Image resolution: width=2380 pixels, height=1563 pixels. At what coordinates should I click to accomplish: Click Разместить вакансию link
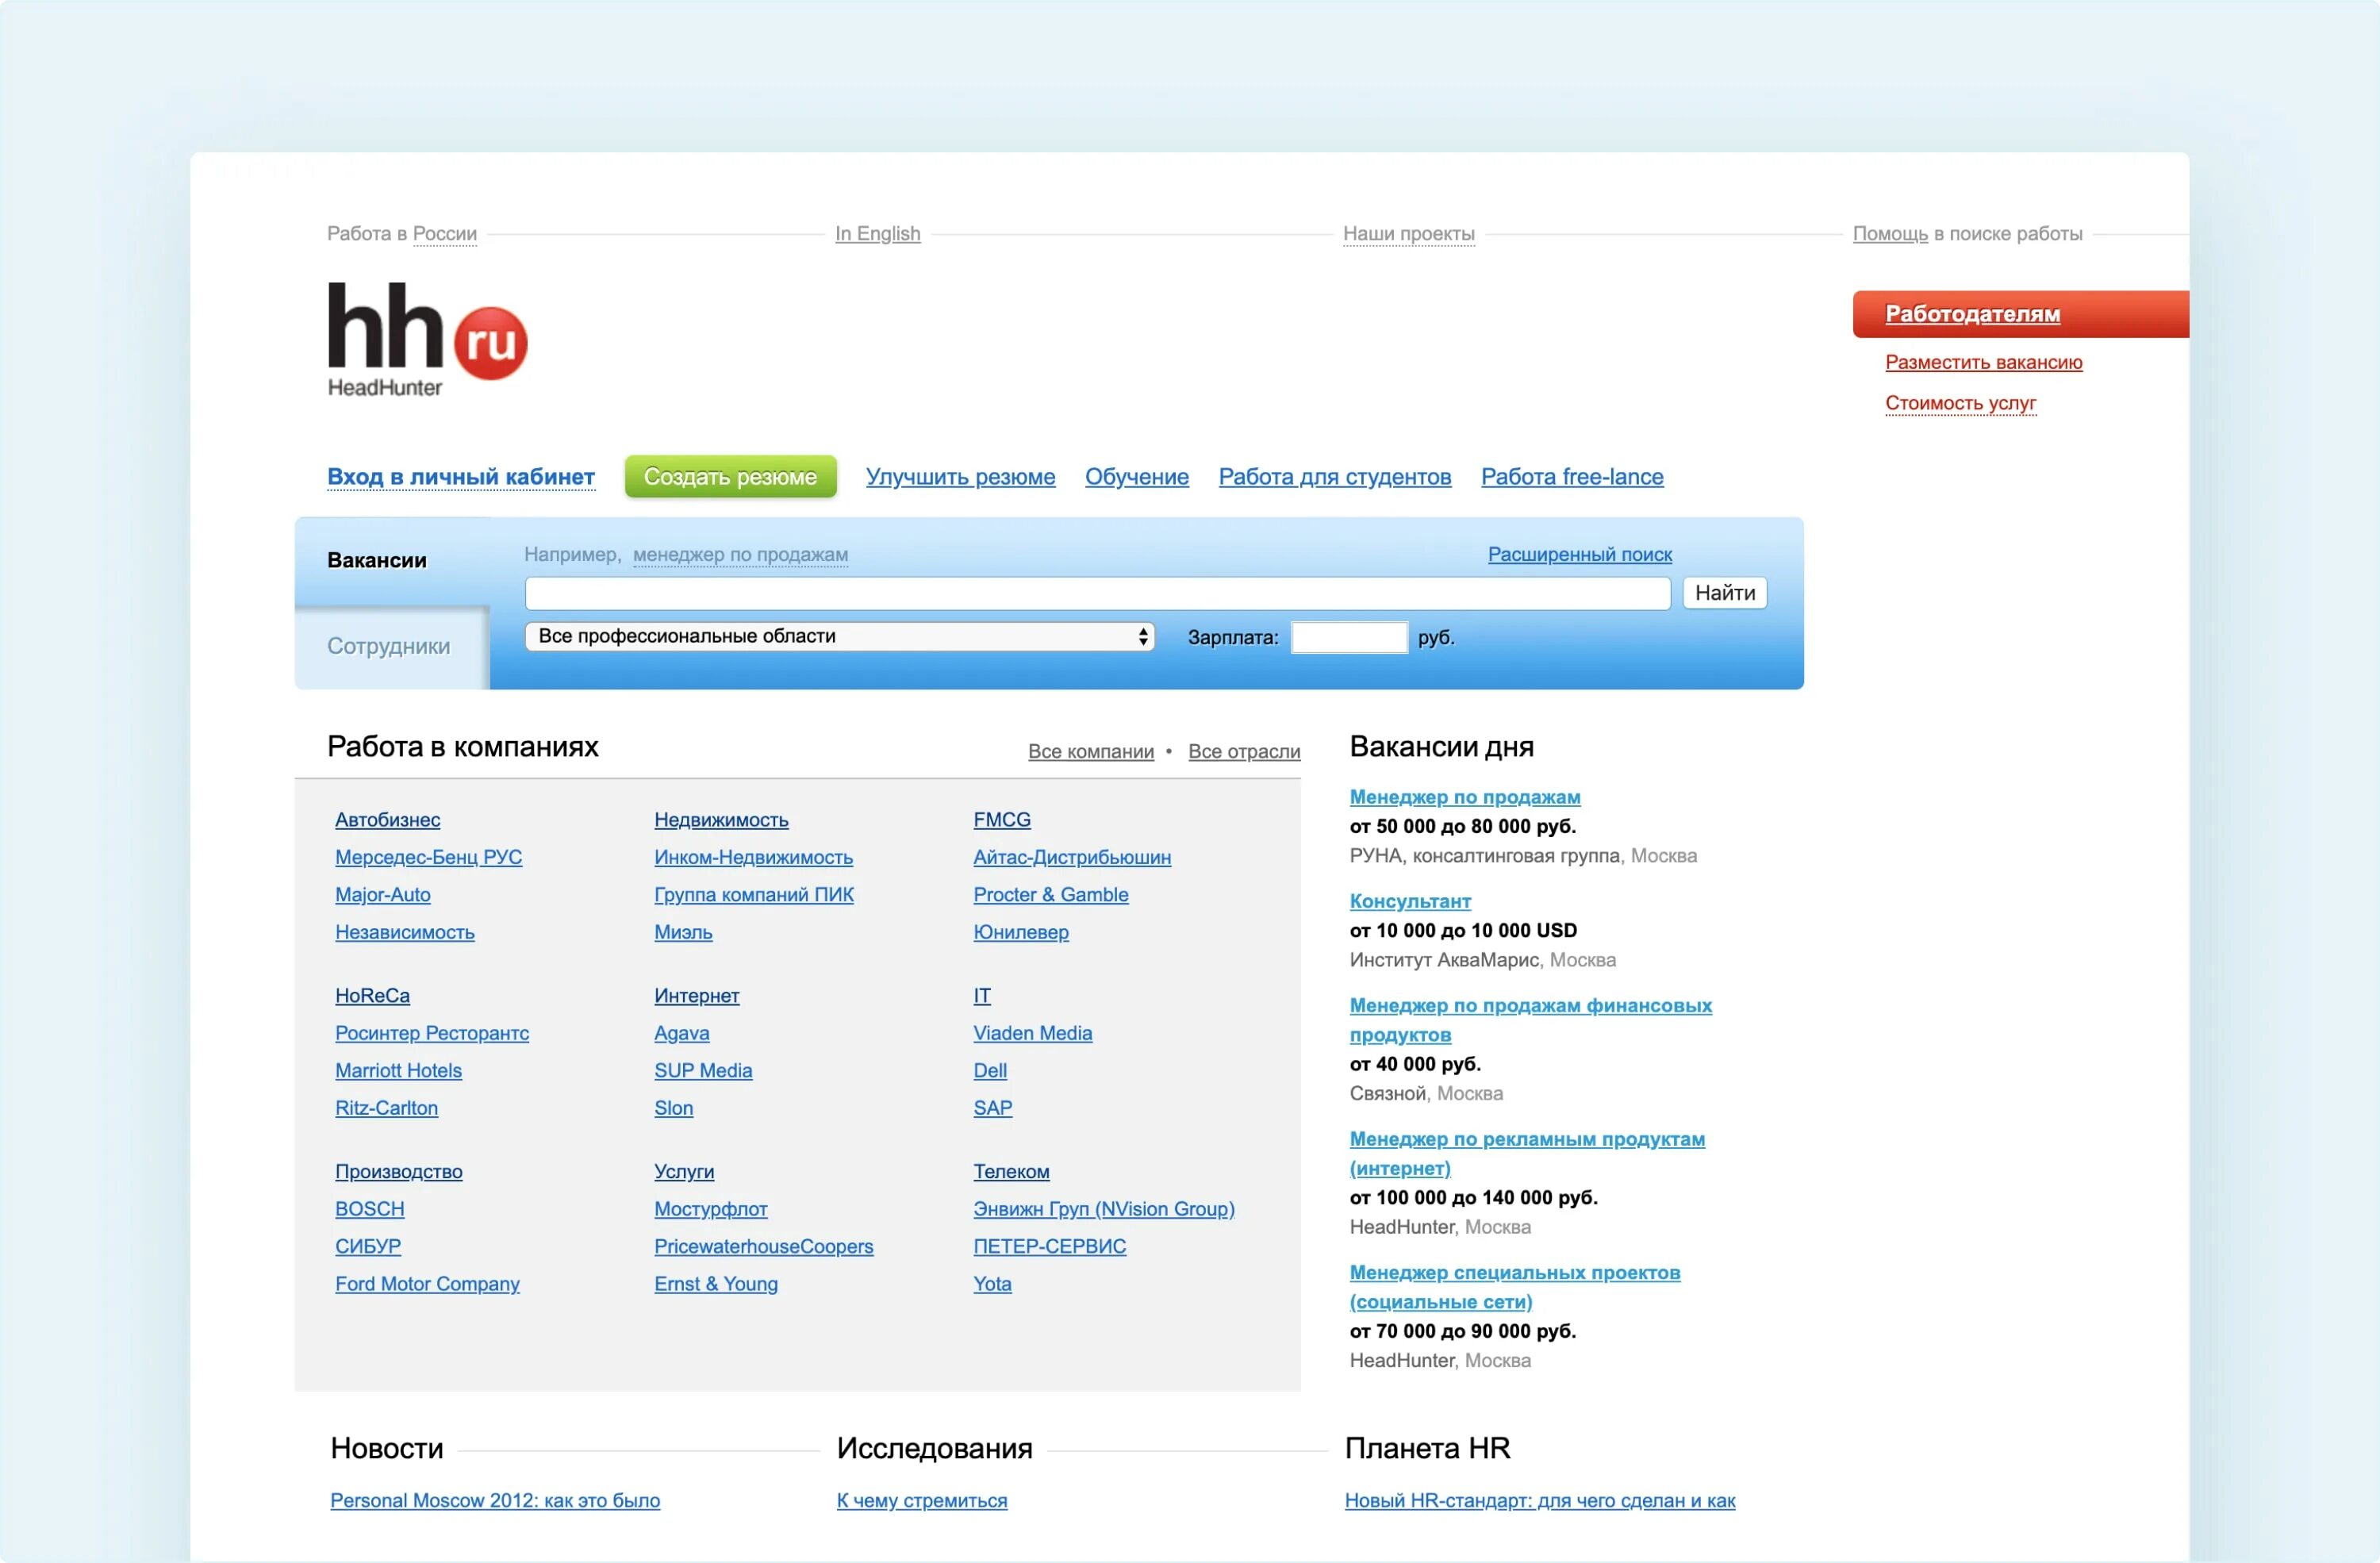point(1983,362)
